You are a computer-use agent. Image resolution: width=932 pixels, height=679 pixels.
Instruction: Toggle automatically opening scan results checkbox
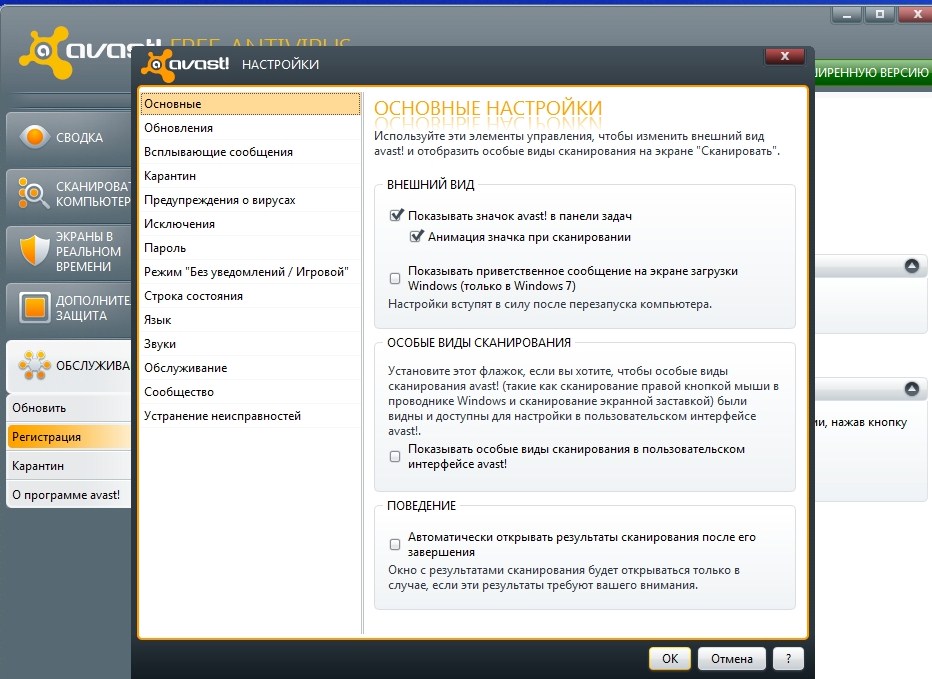click(x=395, y=544)
